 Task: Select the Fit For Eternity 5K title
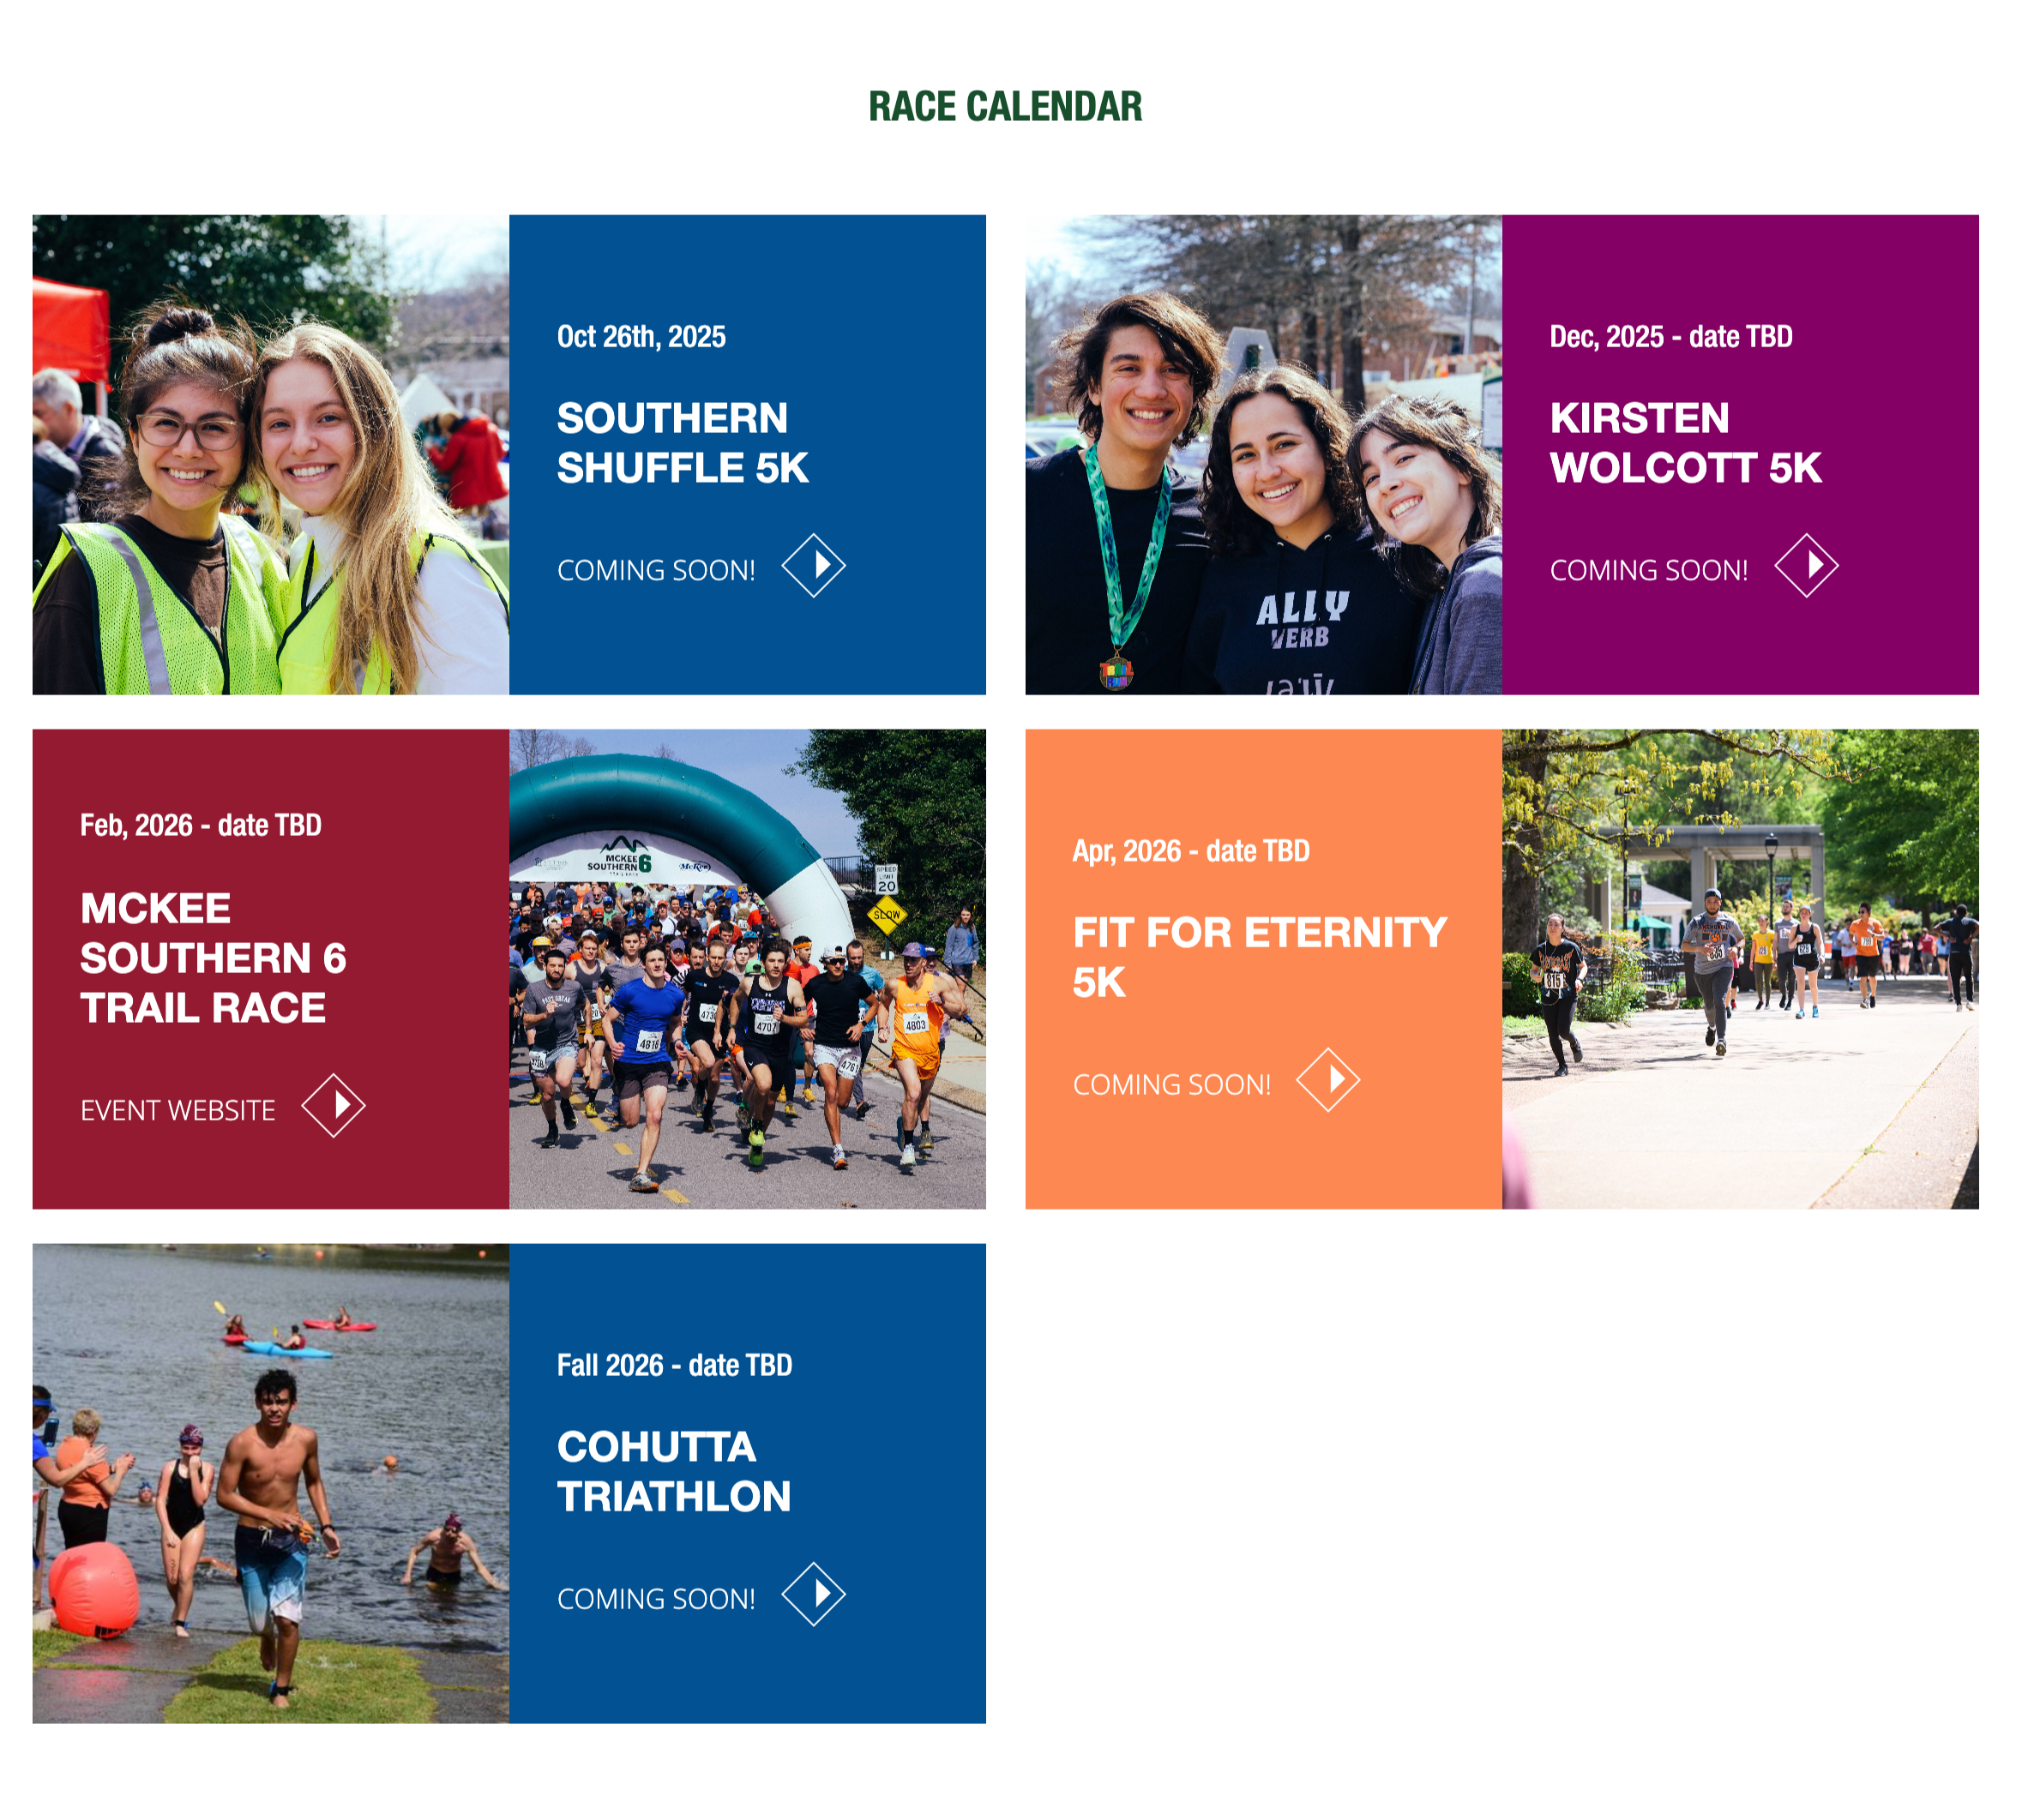1260,957
